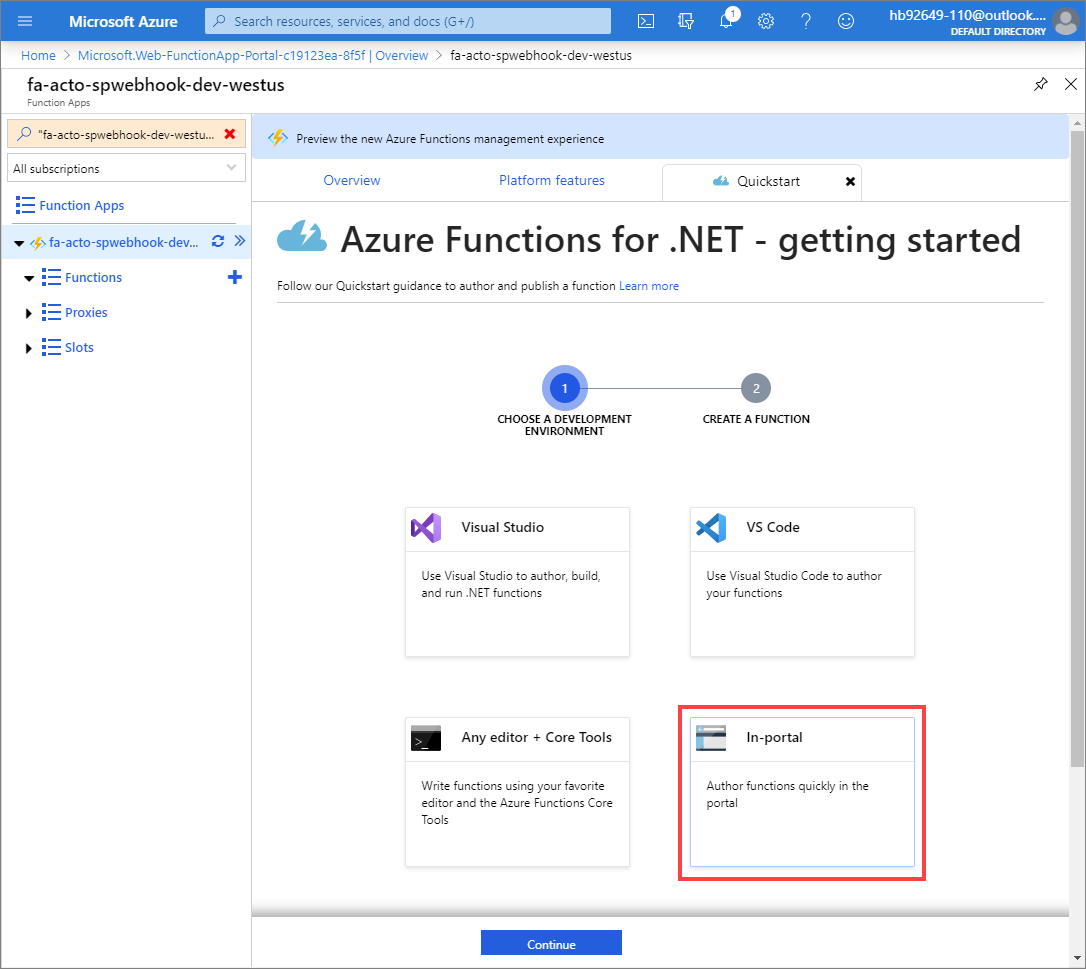Add a new function with plus icon
The image size is (1086, 969).
point(235,277)
